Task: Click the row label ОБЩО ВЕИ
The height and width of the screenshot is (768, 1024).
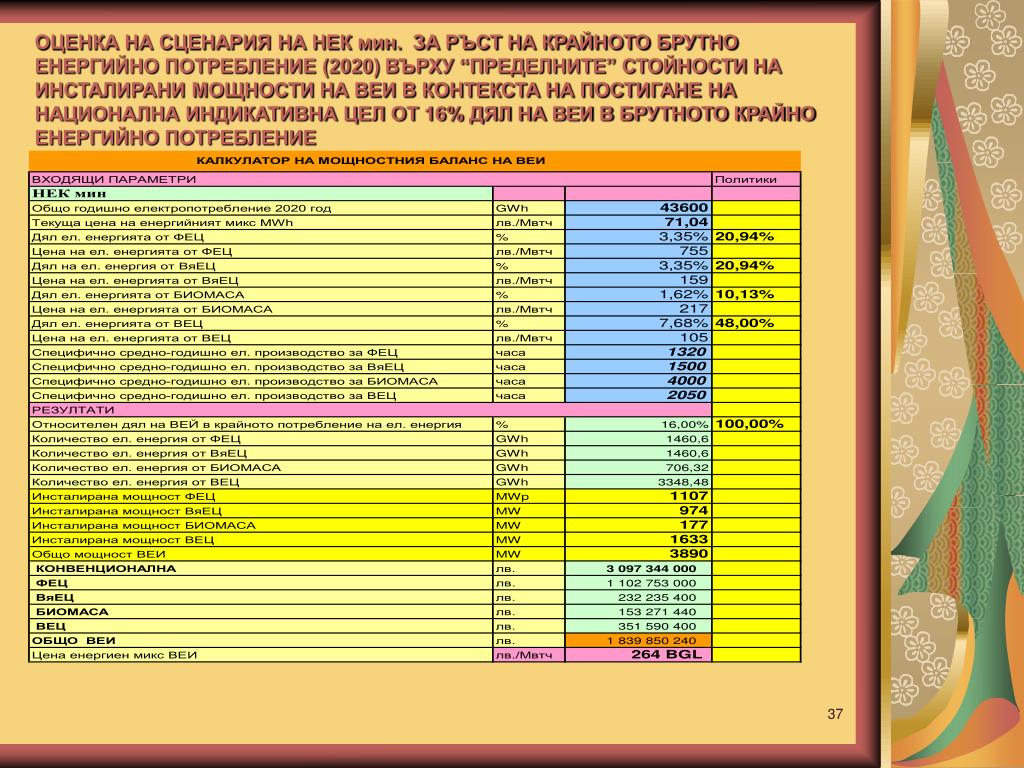Action: pos(74,641)
